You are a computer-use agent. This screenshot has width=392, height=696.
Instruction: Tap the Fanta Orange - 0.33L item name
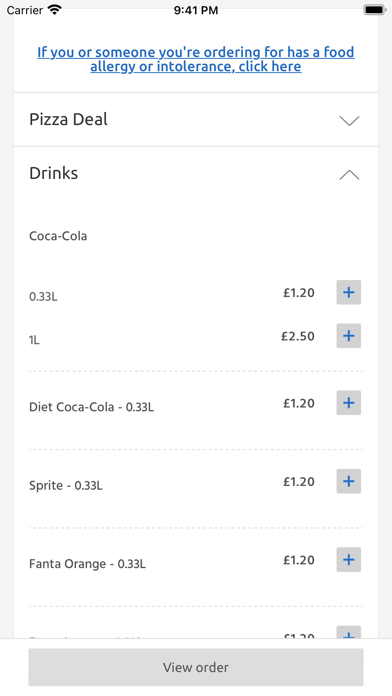[87, 564]
